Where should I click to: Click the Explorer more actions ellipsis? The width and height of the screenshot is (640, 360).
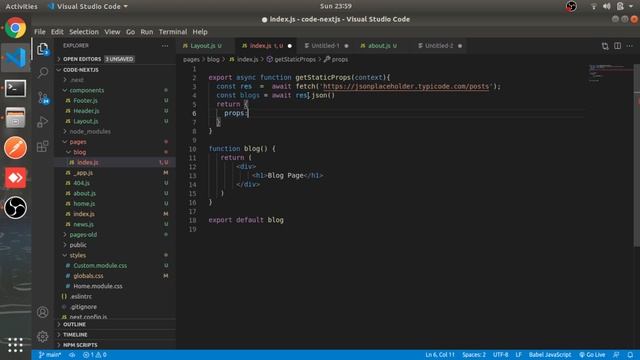pos(165,46)
